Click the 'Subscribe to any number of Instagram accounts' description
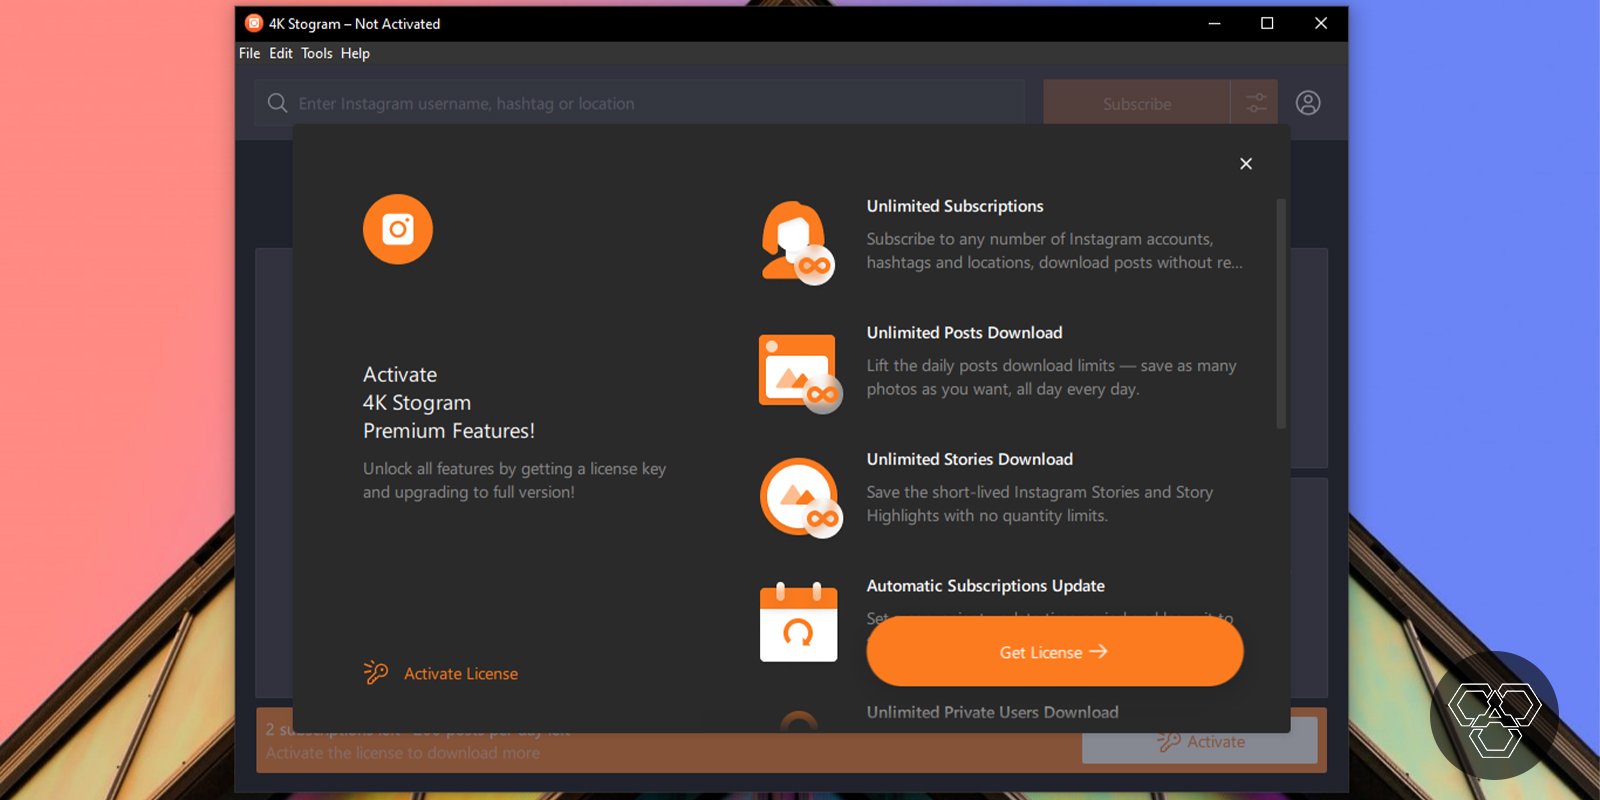The height and width of the screenshot is (800, 1600). tap(1055, 251)
